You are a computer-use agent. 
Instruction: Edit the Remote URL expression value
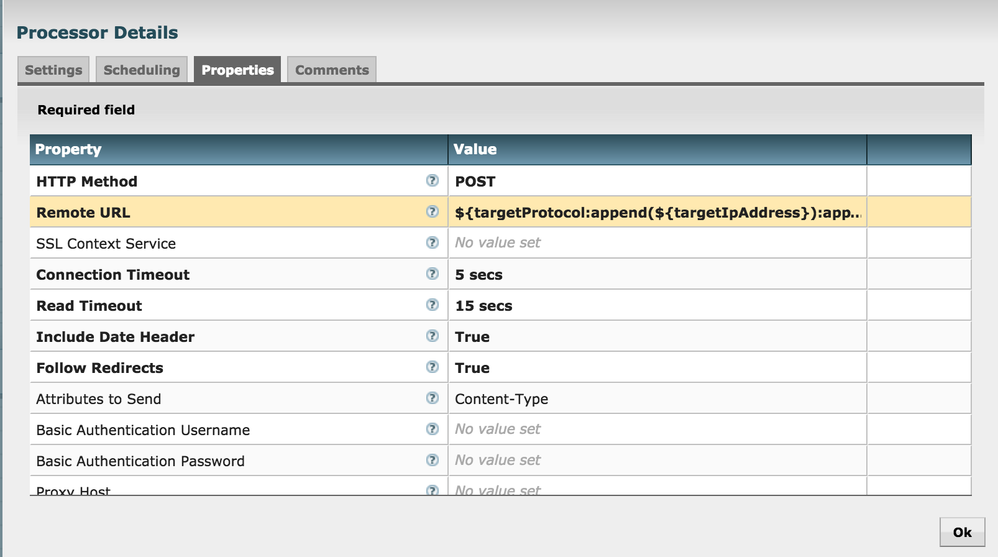click(656, 212)
